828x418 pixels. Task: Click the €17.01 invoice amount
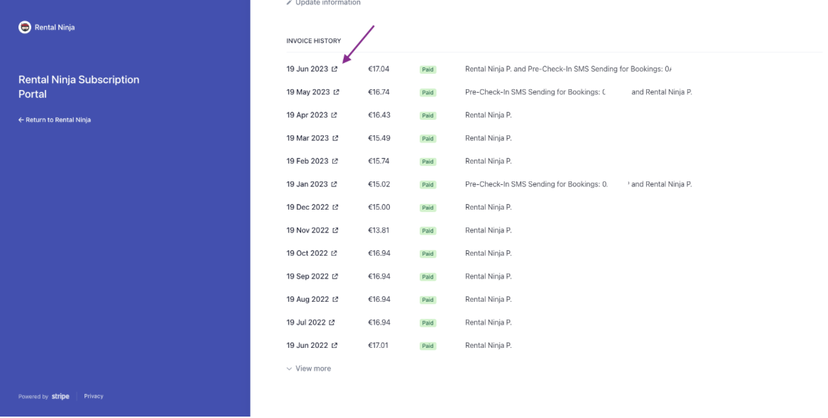(378, 346)
